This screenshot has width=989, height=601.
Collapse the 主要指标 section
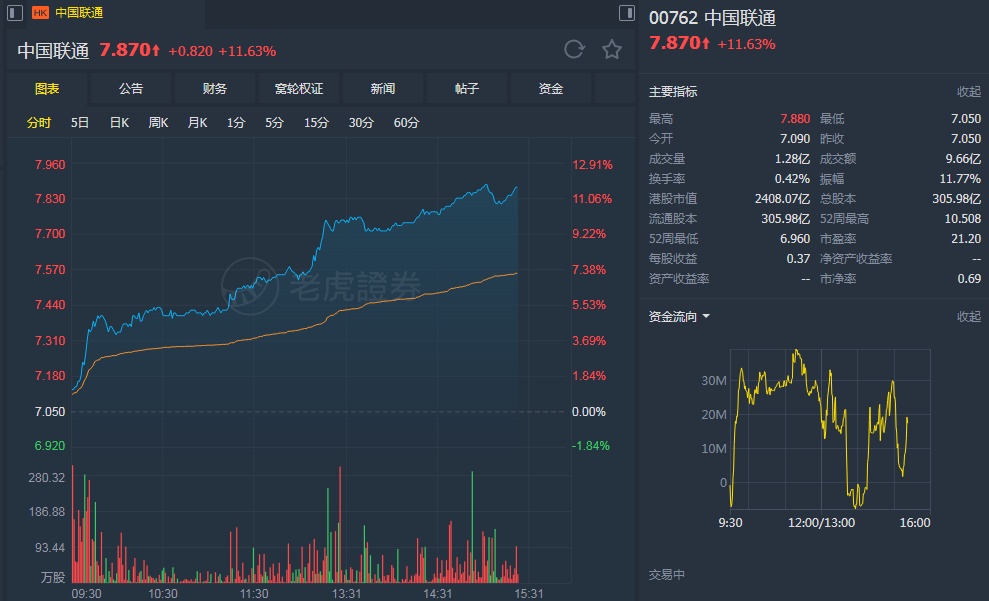[x=969, y=92]
